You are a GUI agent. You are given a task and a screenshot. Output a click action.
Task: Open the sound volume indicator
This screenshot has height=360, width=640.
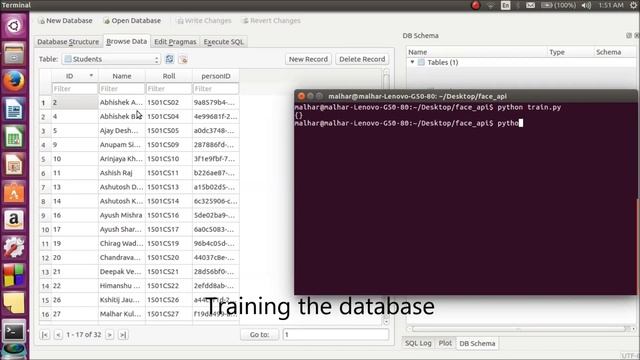586,5
